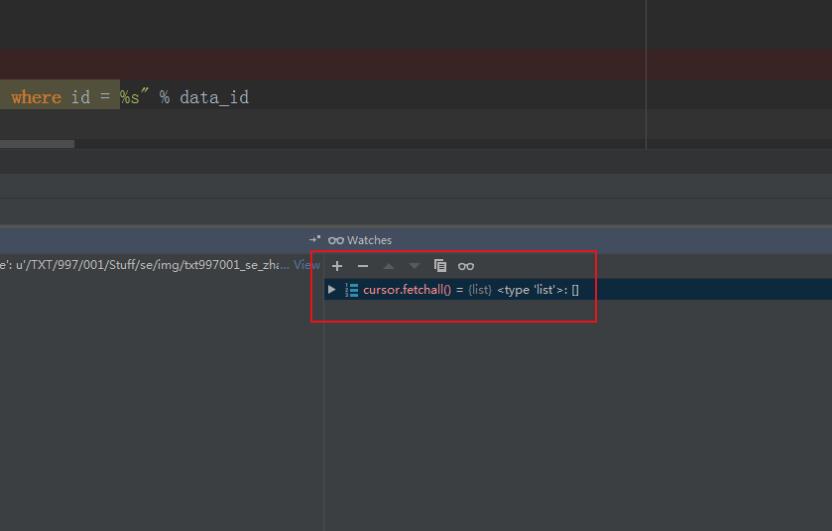The height and width of the screenshot is (531, 832).
Task: Click the %s placeholder in the query string
Action: click(x=130, y=97)
